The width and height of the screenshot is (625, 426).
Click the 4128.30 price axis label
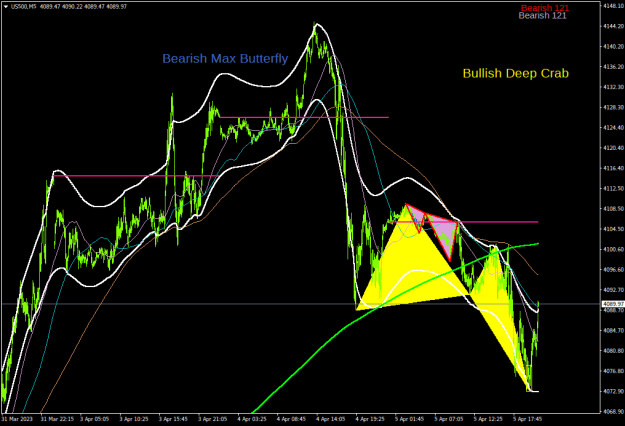point(613,108)
